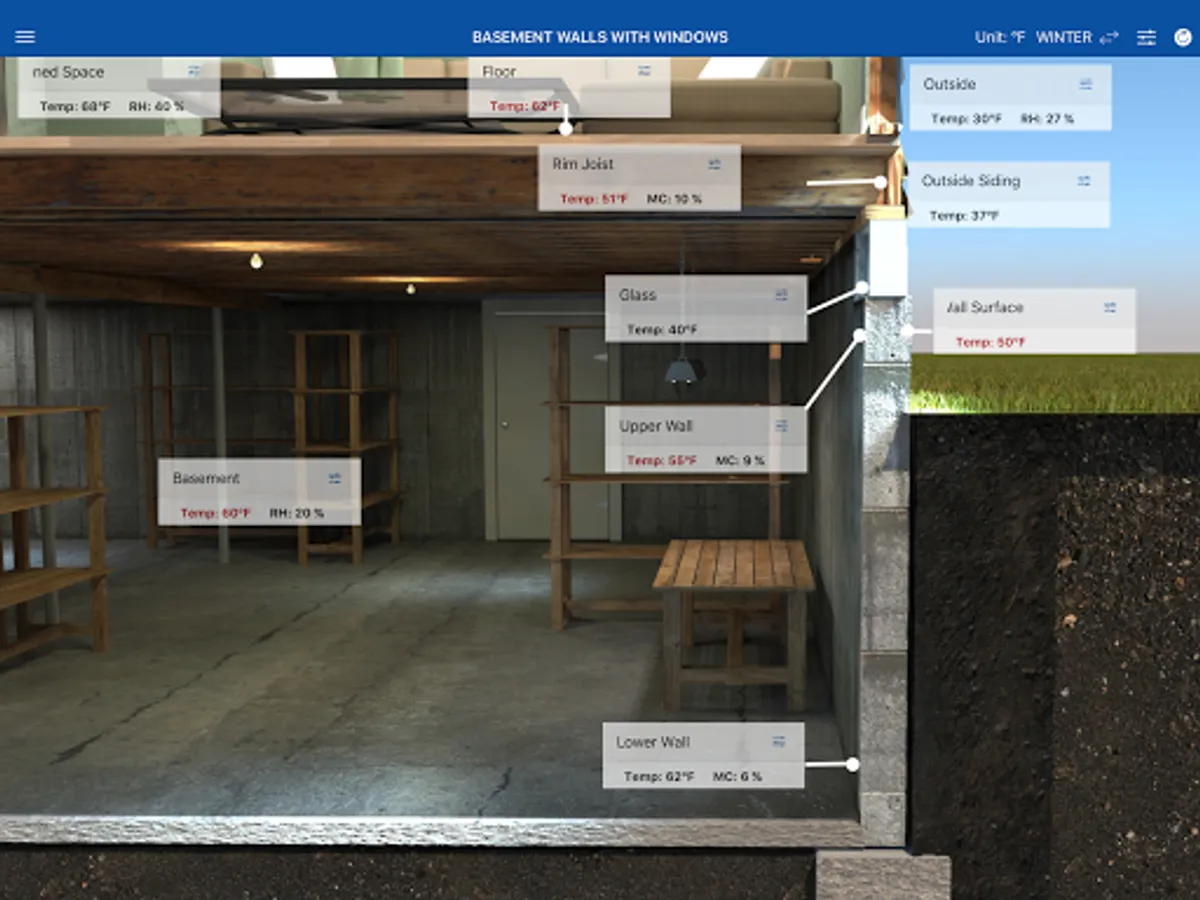1200x900 pixels.
Task: Click the Outside card title
Action: point(949,84)
